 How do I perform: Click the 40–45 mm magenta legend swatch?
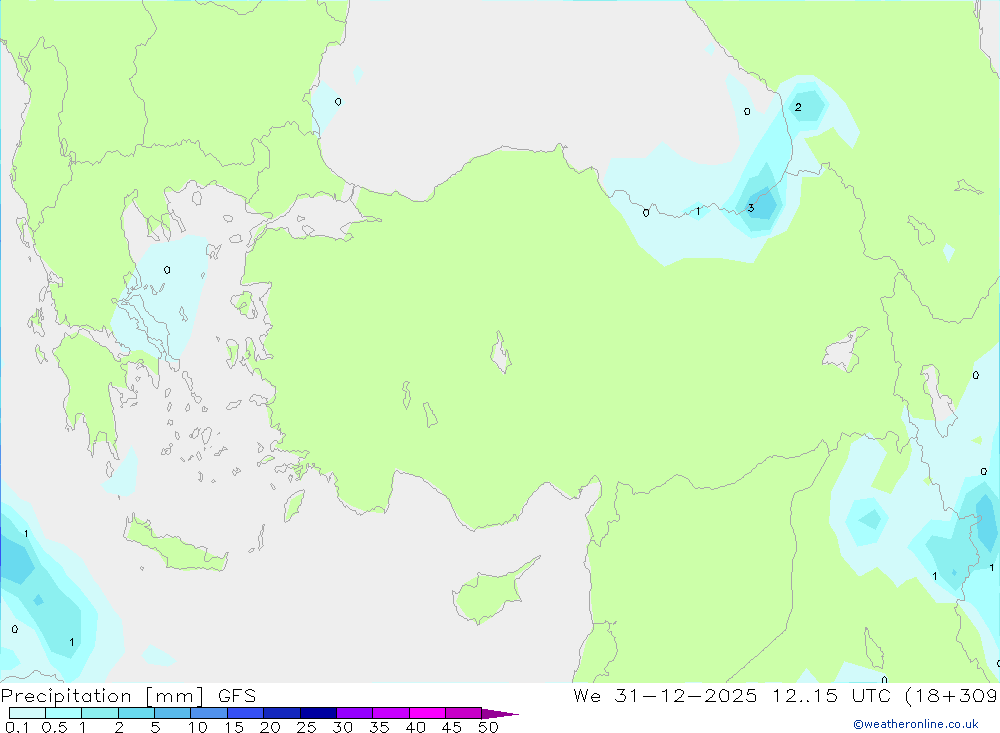click(427, 713)
